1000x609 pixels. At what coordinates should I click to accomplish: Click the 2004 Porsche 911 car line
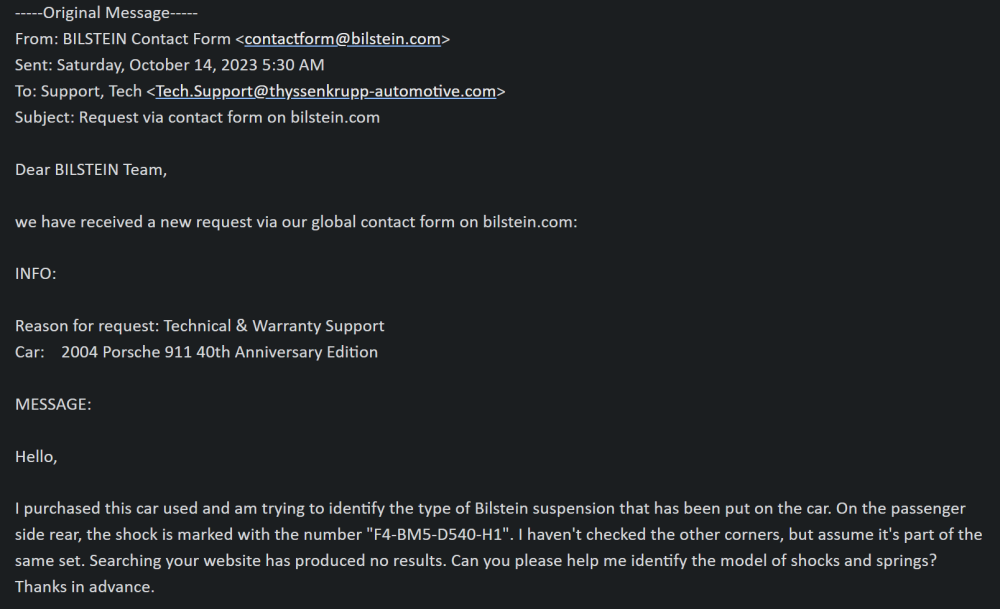(219, 352)
